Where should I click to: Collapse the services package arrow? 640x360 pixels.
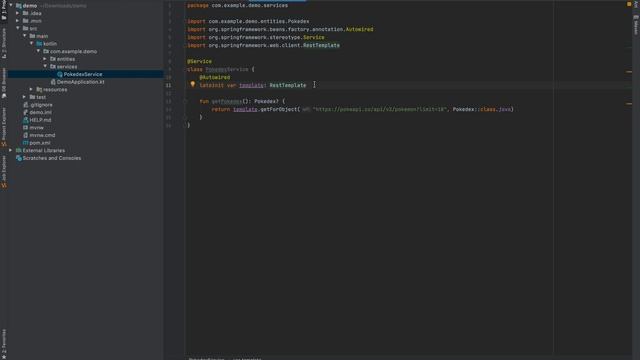[45, 66]
